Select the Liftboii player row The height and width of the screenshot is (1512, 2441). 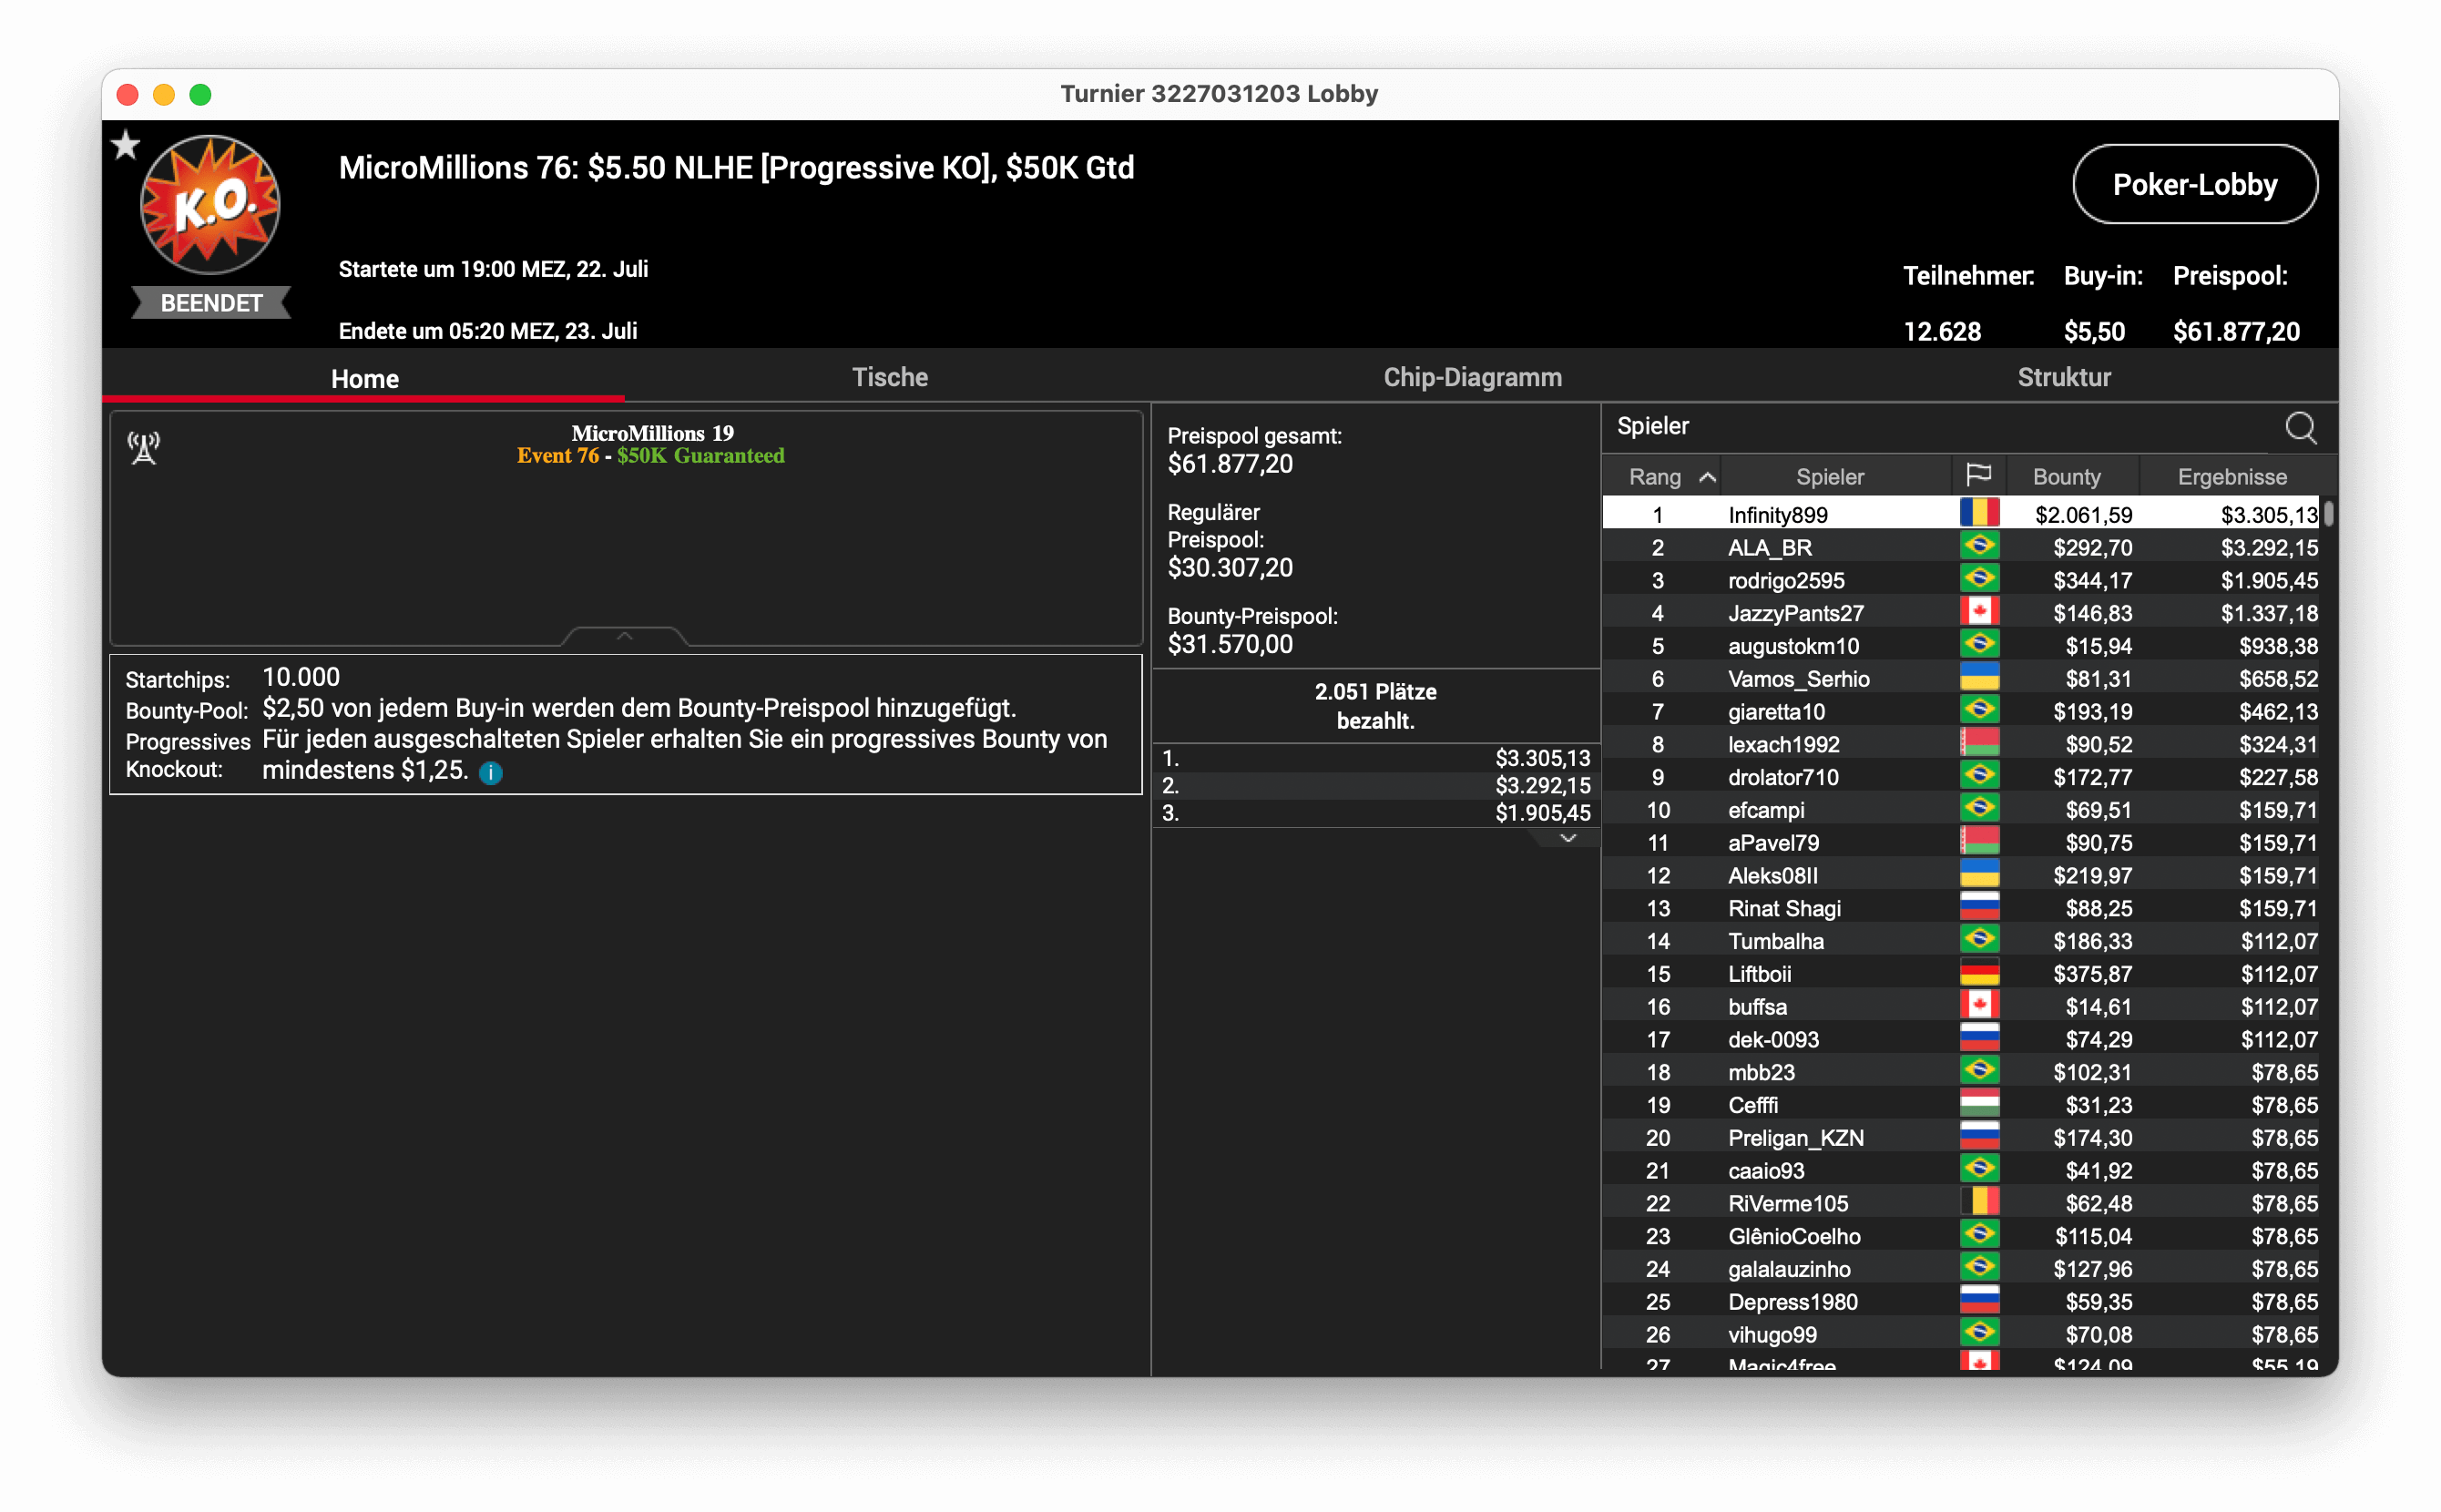[x=1759, y=974]
